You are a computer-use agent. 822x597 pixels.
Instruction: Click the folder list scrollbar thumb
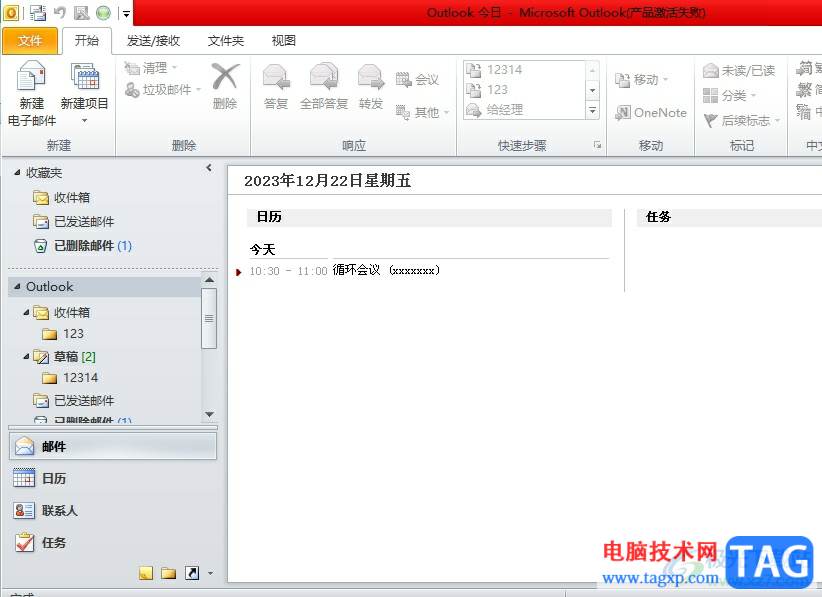click(209, 318)
